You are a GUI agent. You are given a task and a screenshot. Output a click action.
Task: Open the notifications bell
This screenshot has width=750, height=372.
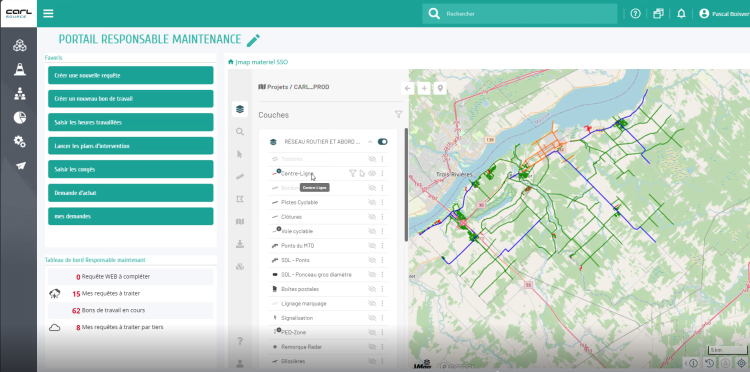pyautogui.click(x=681, y=14)
